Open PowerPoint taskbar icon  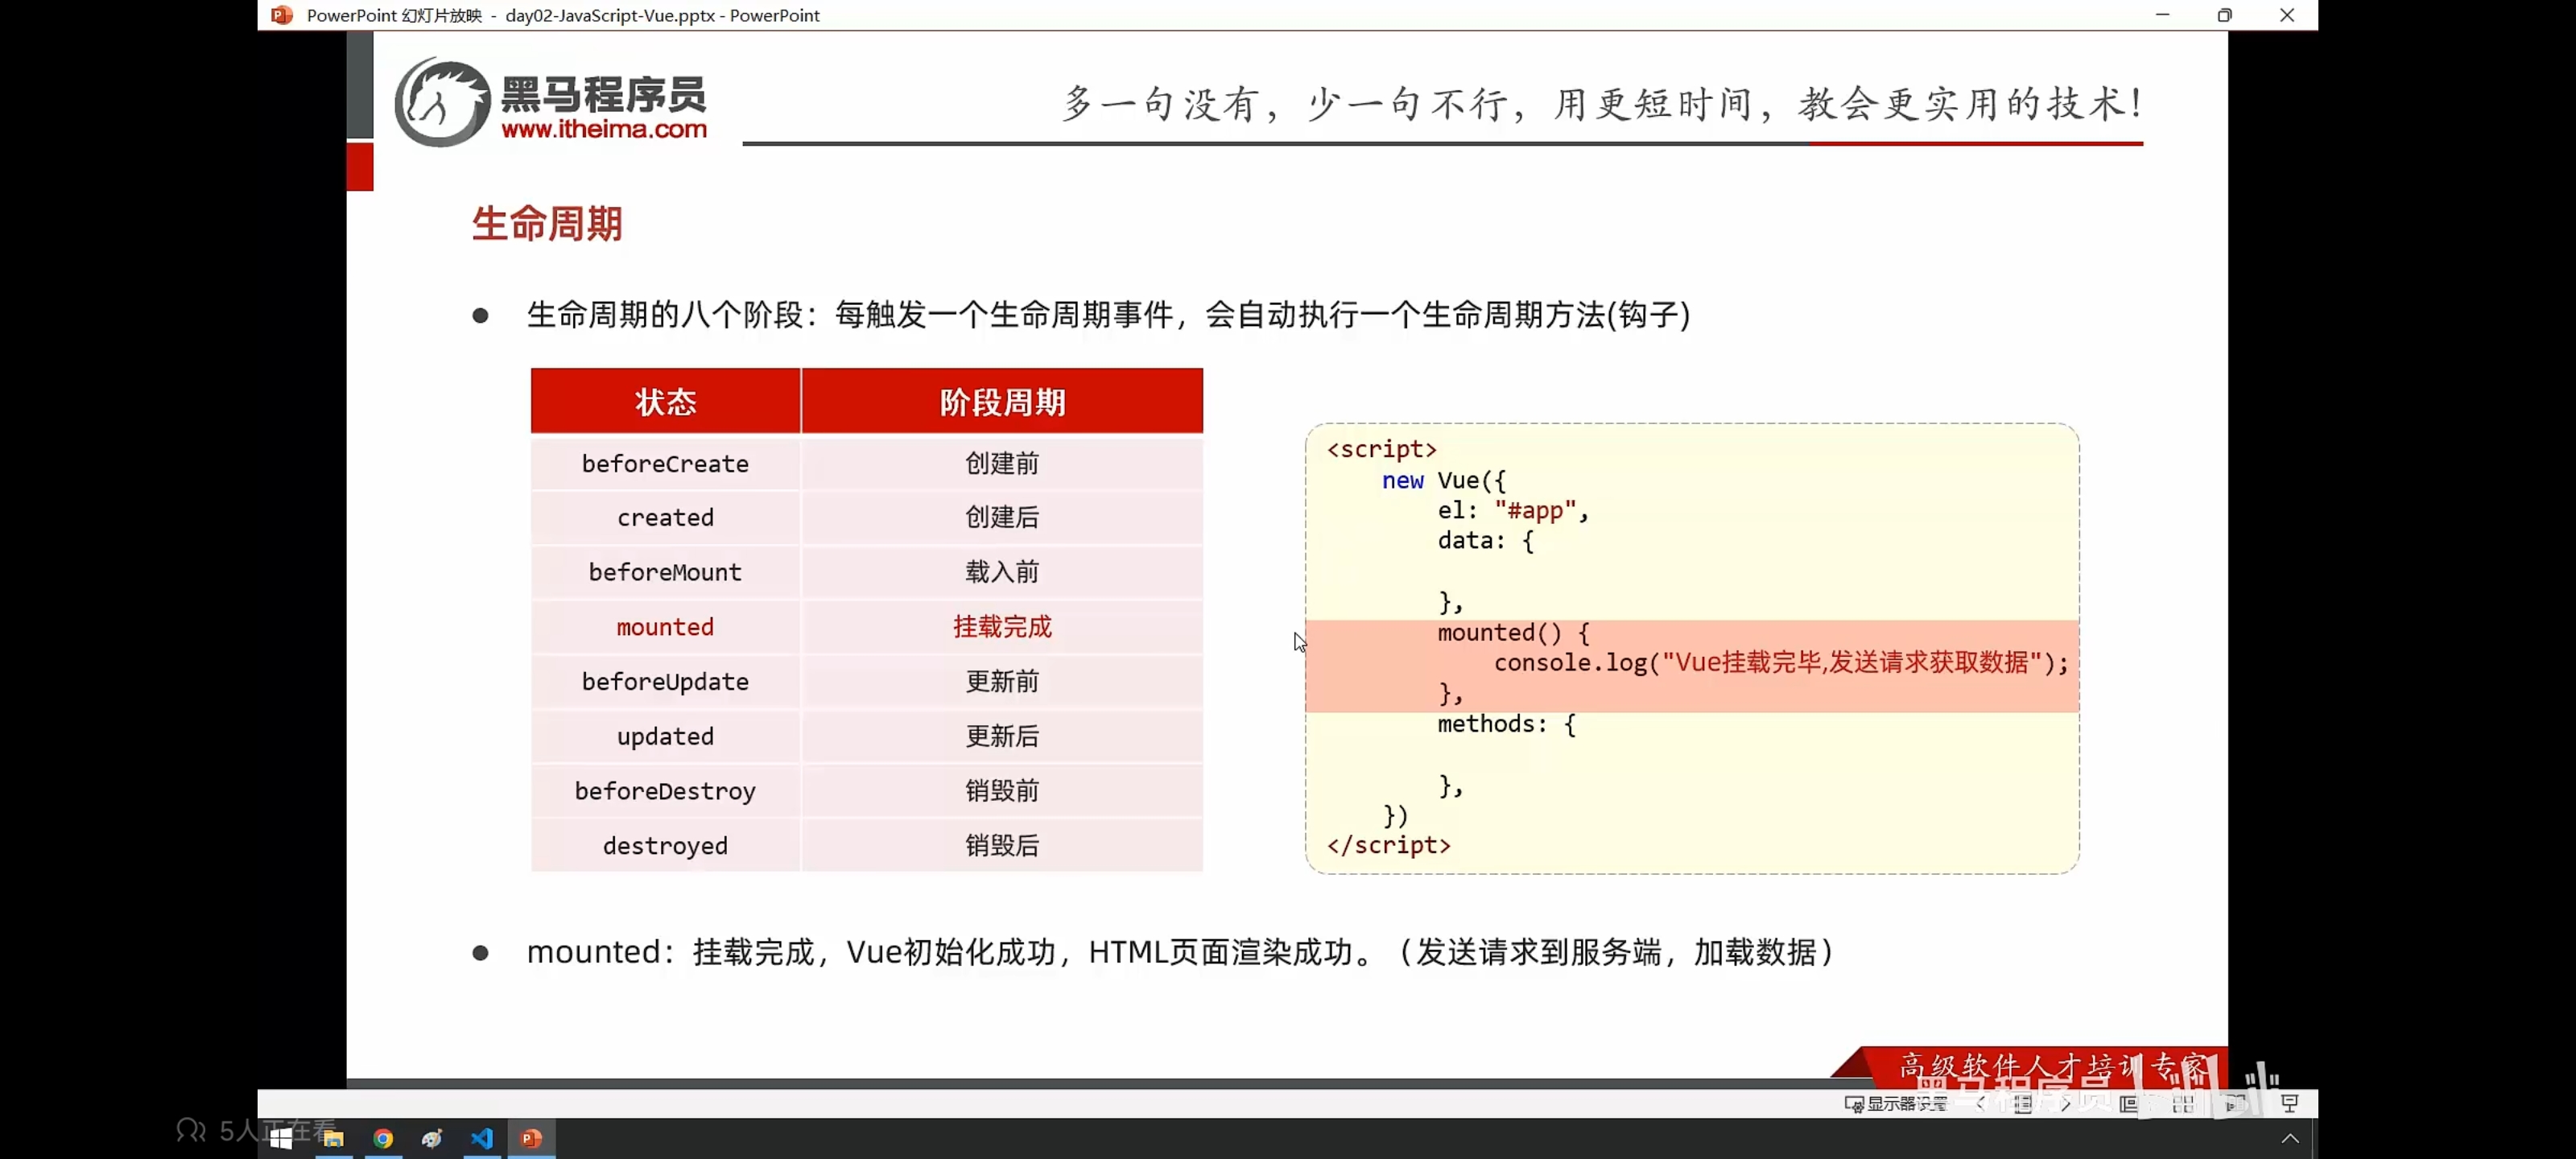coord(531,1138)
